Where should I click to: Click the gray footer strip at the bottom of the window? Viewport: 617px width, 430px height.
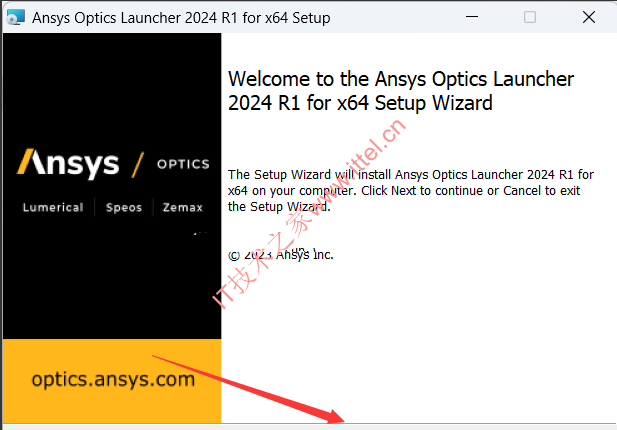tap(310, 427)
